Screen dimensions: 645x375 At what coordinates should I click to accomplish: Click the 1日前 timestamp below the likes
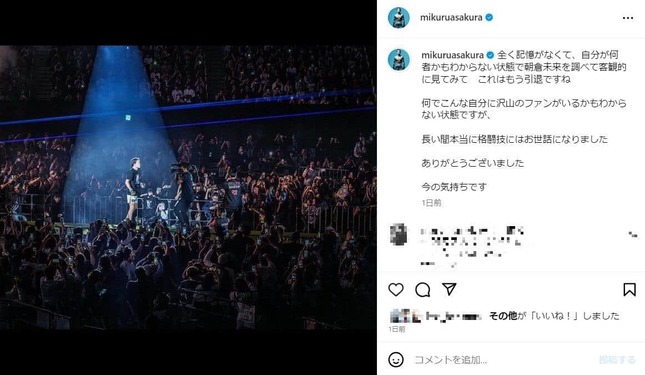397,329
